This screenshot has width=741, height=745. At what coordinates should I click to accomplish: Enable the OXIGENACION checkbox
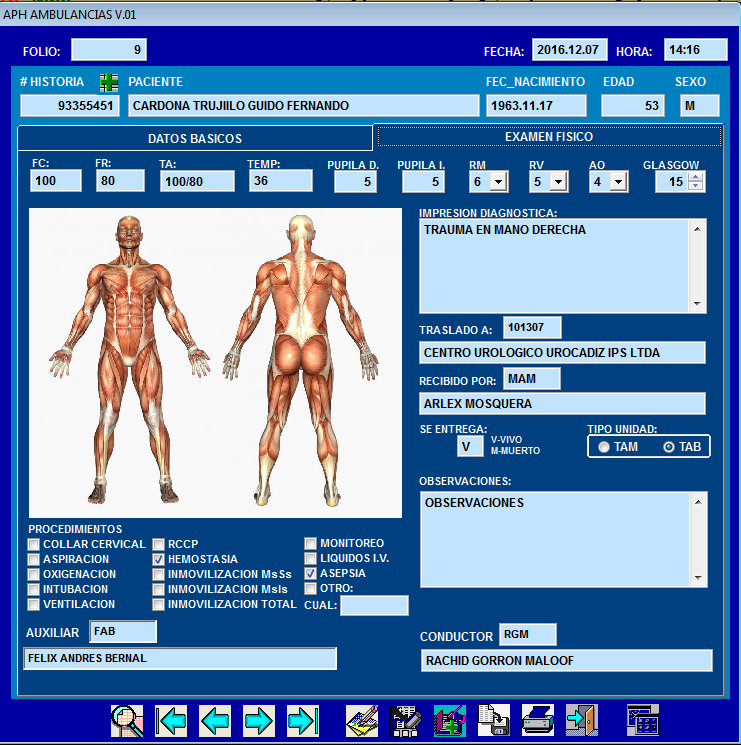pyautogui.click(x=33, y=574)
